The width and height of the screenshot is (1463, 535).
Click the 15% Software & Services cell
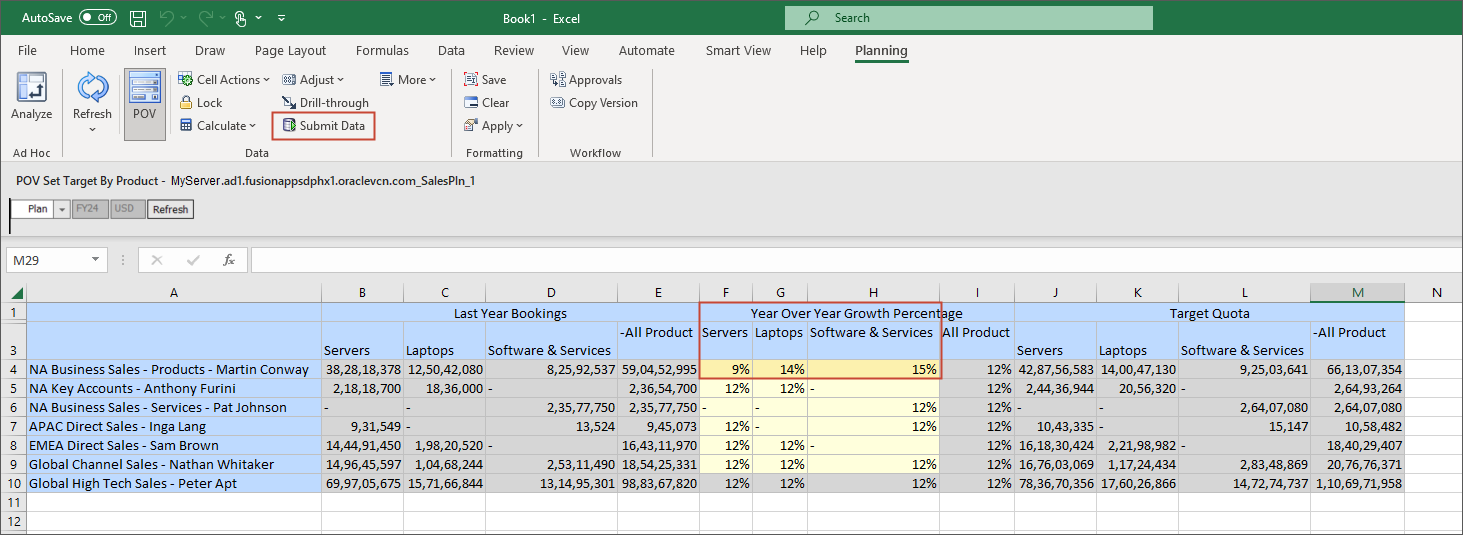click(x=873, y=369)
